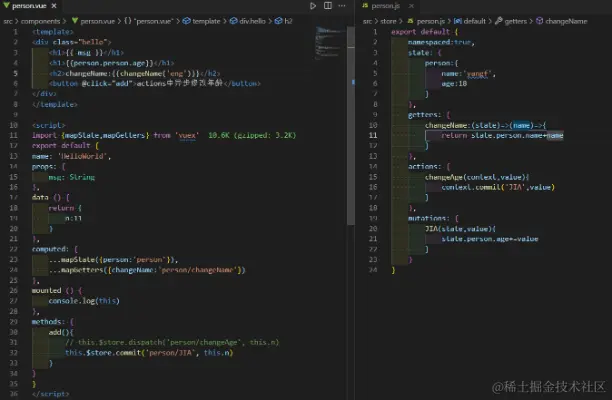612x400 pixels.
Task: Click line number 5 in person.vue
Action: (15, 73)
